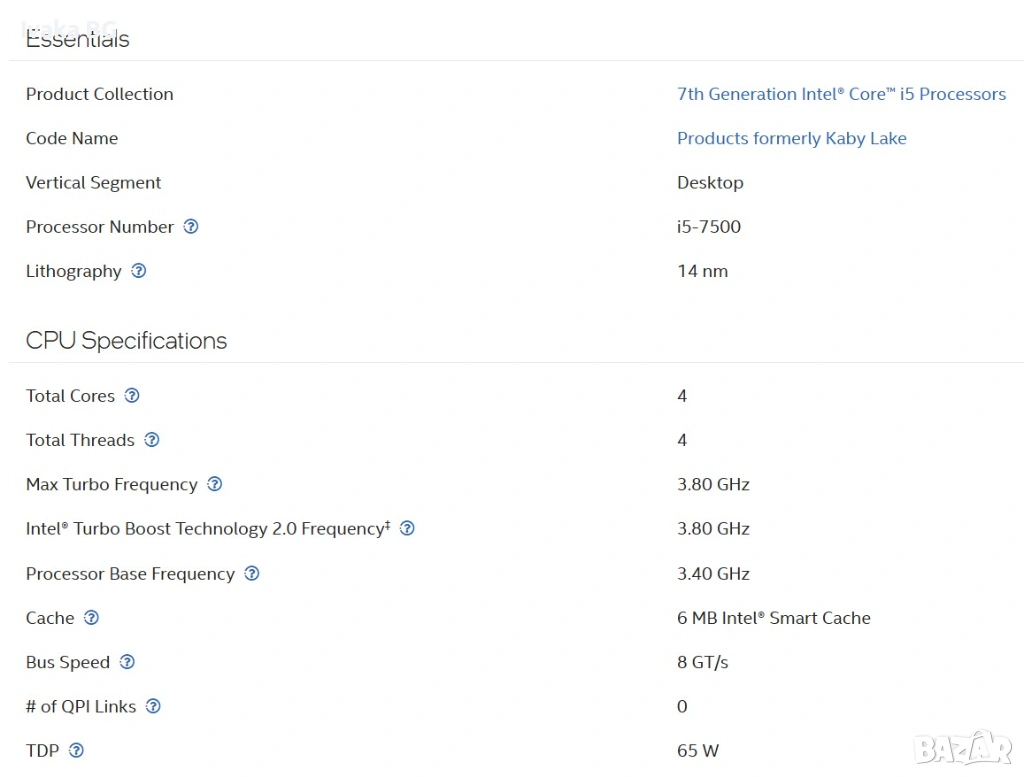Viewport: 1024px width, 777px height.
Task: Click the 14 nm lithography value
Action: 702,271
